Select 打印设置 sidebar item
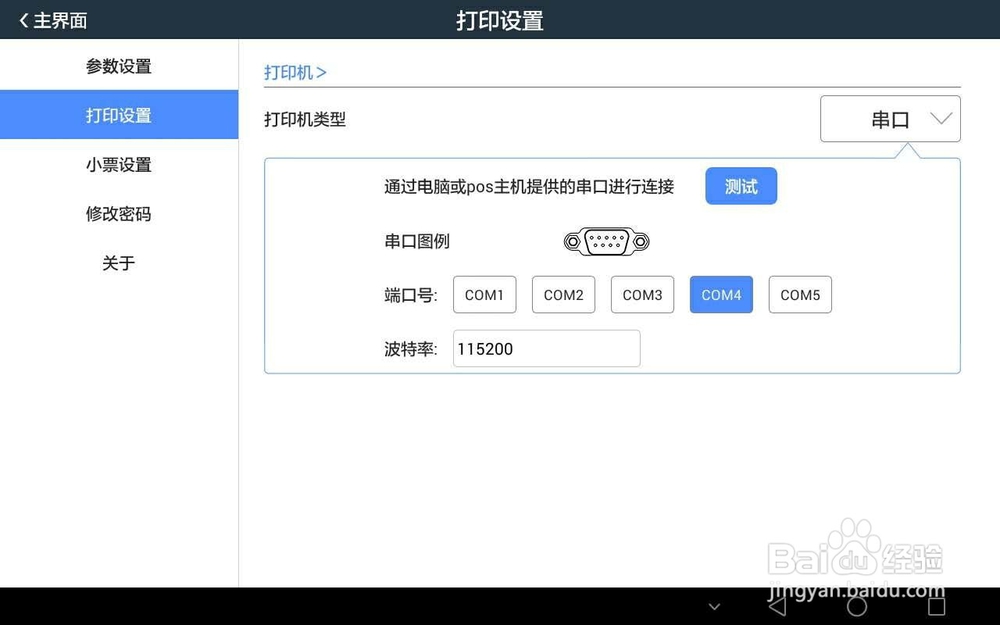Viewport: 1000px width, 625px height. tap(119, 115)
